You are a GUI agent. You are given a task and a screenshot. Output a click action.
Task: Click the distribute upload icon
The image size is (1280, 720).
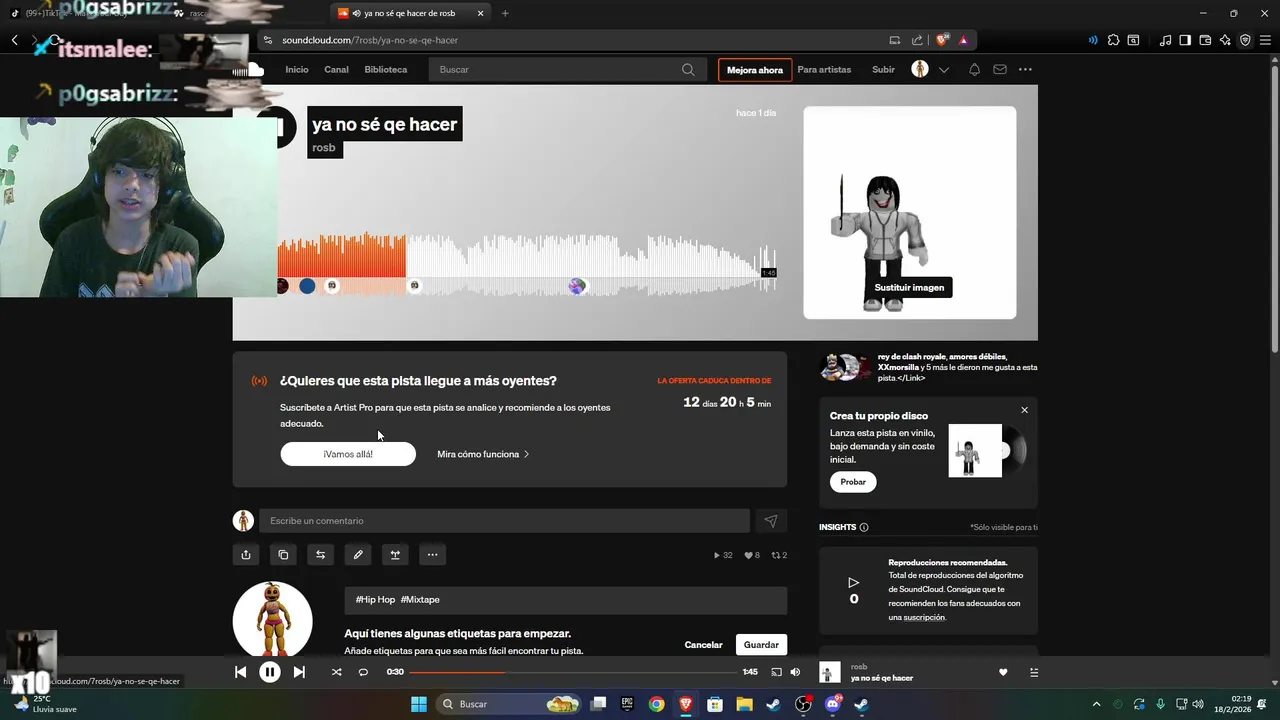pyautogui.click(x=395, y=554)
